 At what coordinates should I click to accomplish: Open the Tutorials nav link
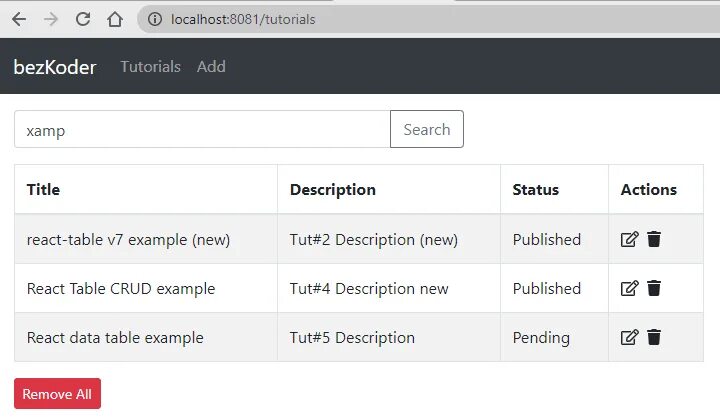pyautogui.click(x=150, y=67)
